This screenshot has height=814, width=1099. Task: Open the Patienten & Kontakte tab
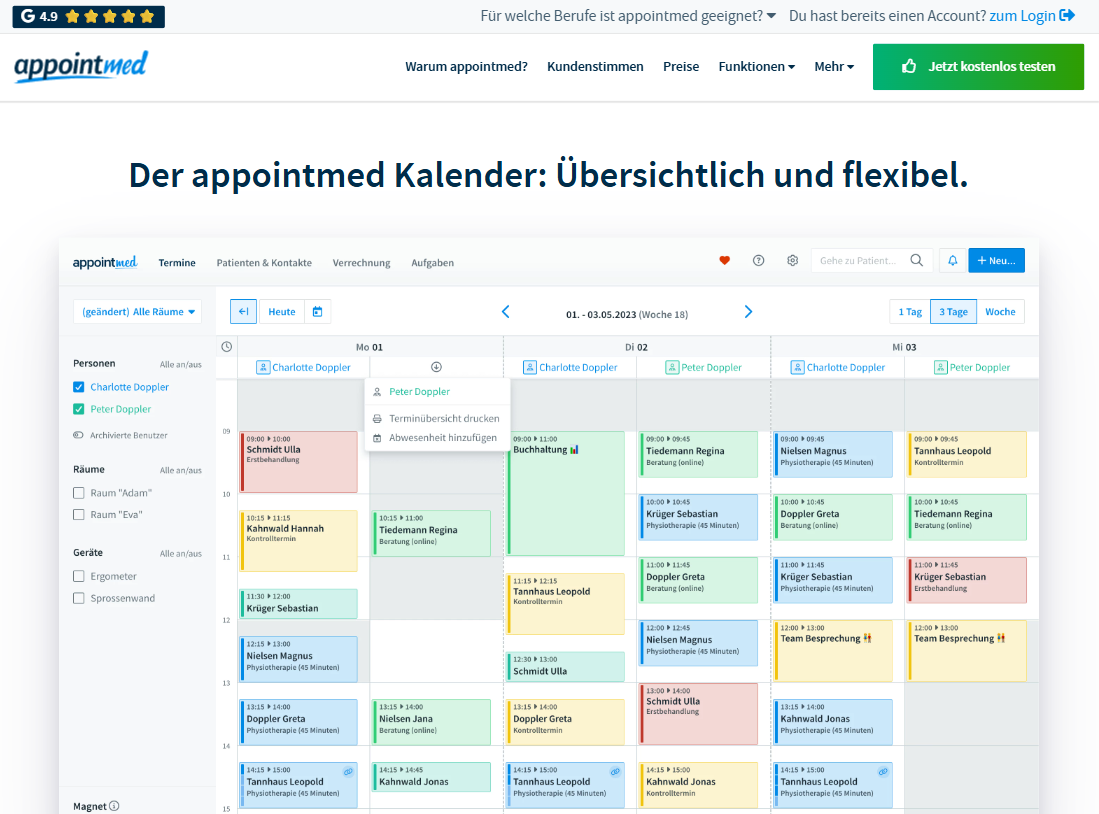pos(264,263)
